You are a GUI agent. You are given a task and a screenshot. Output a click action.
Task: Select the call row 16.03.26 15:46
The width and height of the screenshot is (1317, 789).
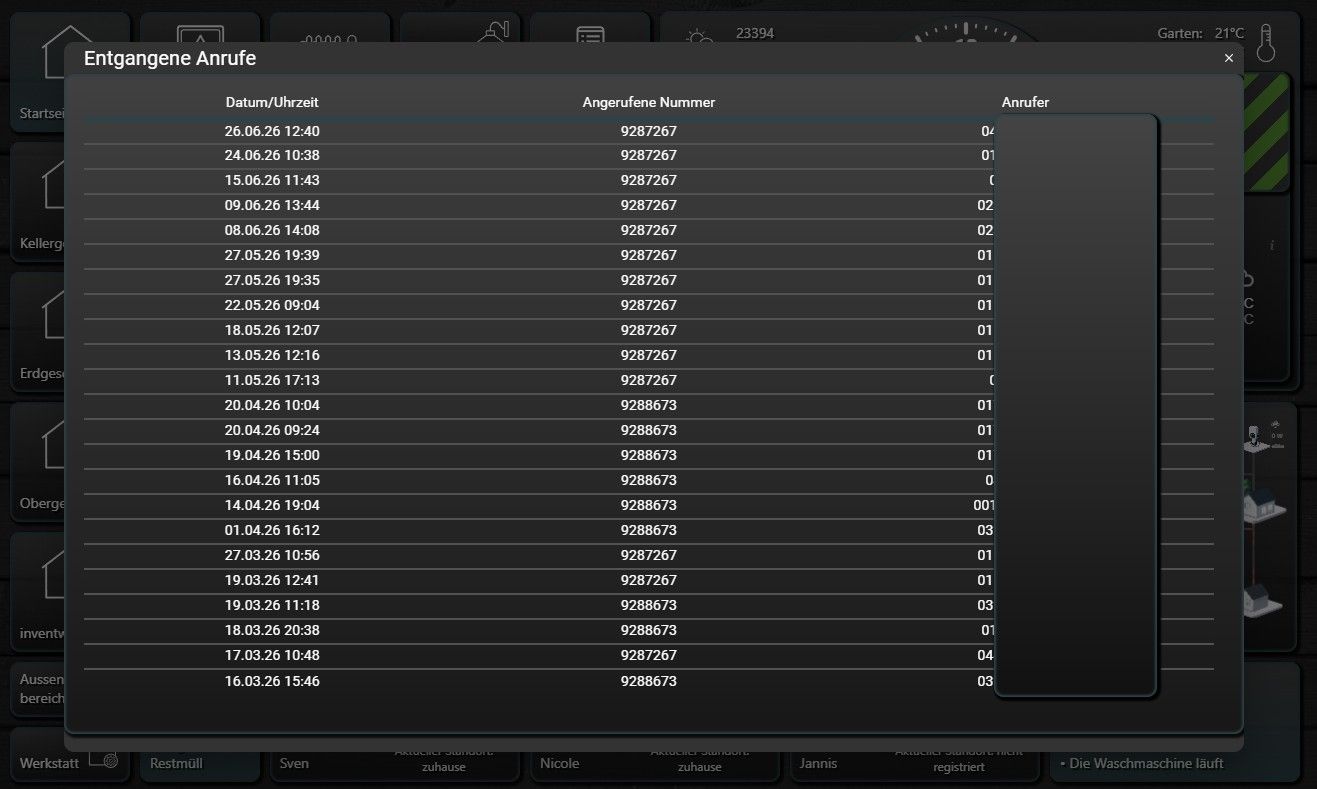tap(648, 681)
